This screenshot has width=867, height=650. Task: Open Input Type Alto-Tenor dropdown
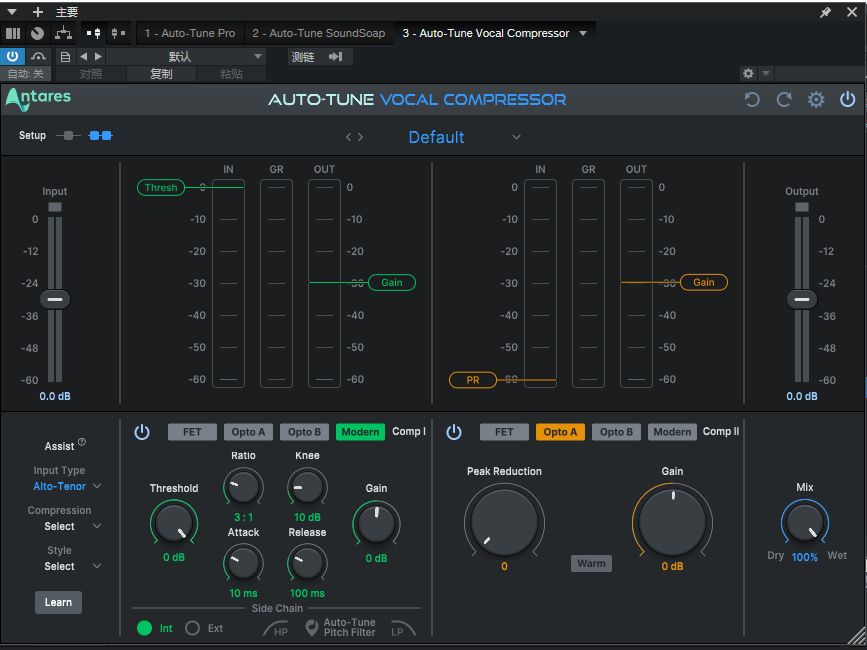click(x=67, y=486)
